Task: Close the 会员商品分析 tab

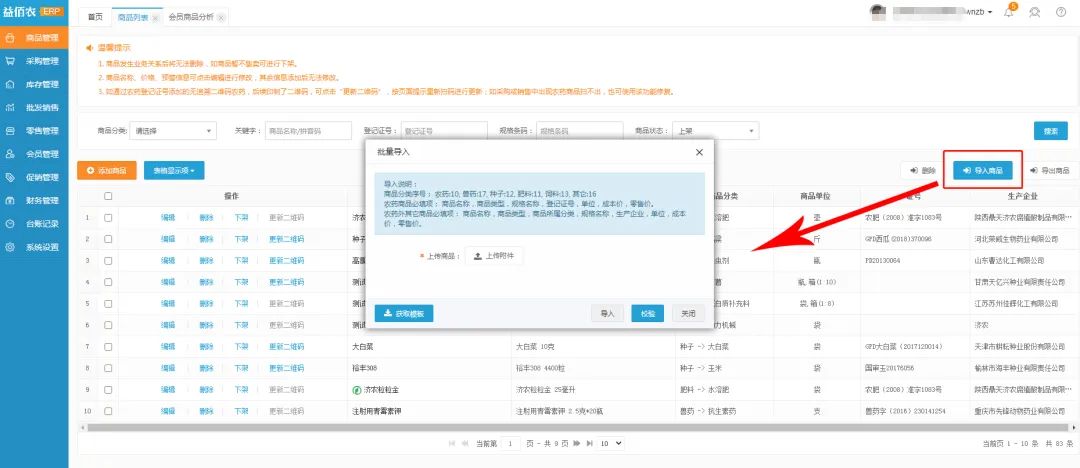Action: pos(221,18)
